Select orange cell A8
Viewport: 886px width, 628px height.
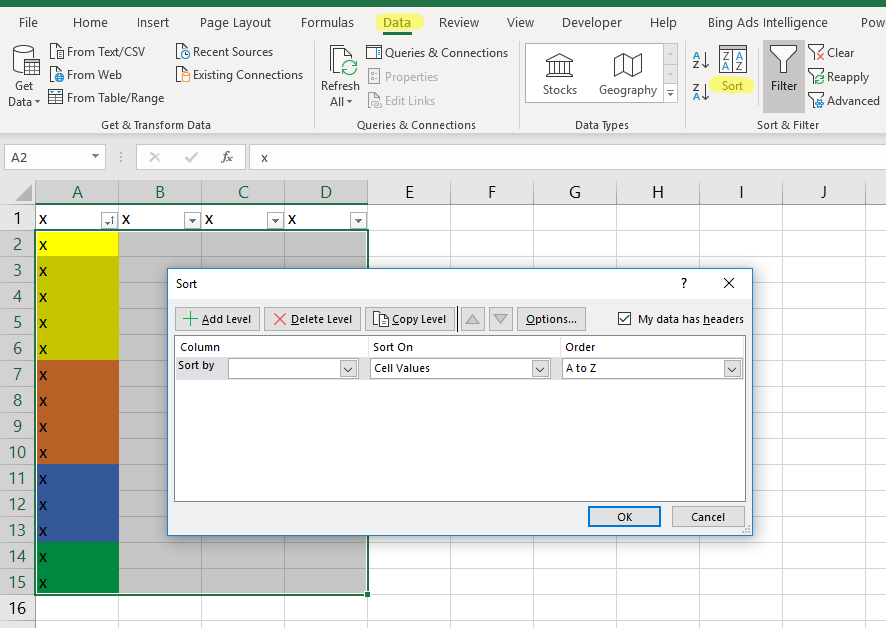coord(77,401)
